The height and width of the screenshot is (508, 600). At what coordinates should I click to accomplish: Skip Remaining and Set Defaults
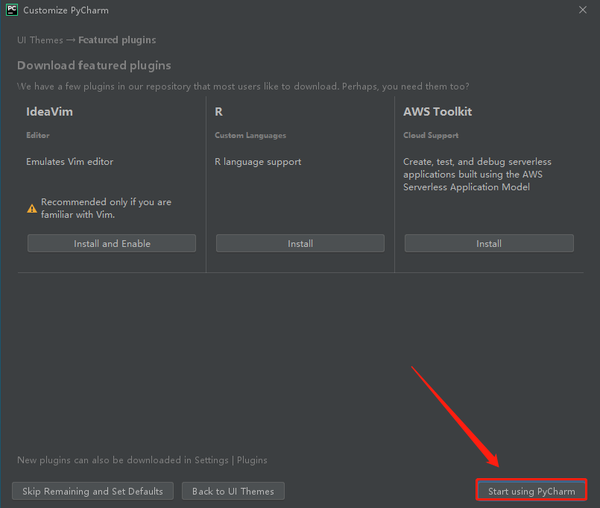tap(93, 491)
